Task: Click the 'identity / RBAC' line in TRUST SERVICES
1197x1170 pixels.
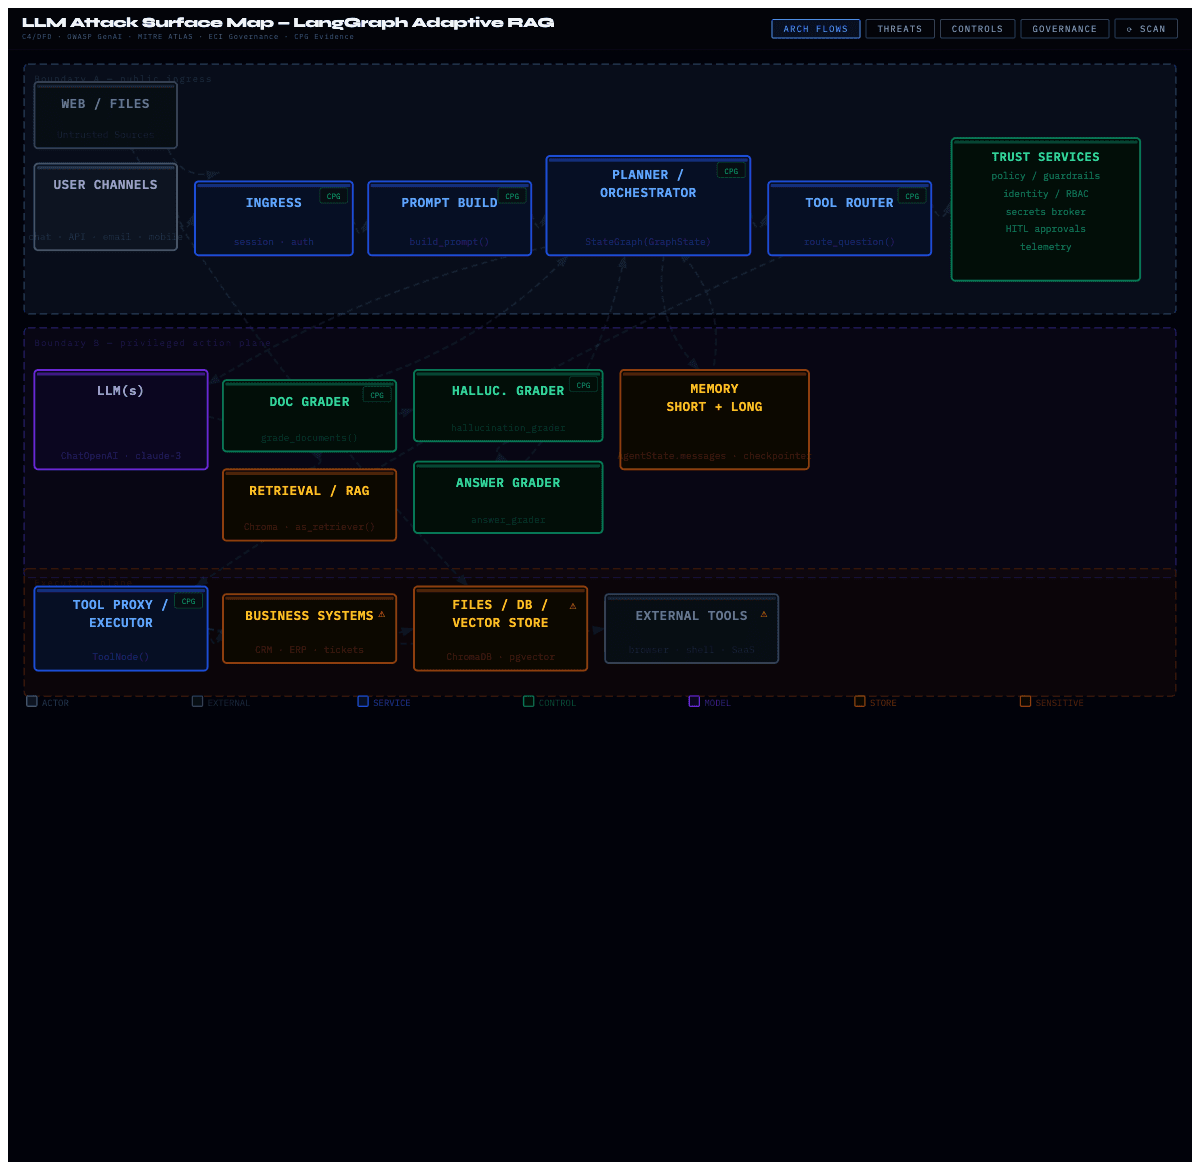Action: click(1045, 194)
